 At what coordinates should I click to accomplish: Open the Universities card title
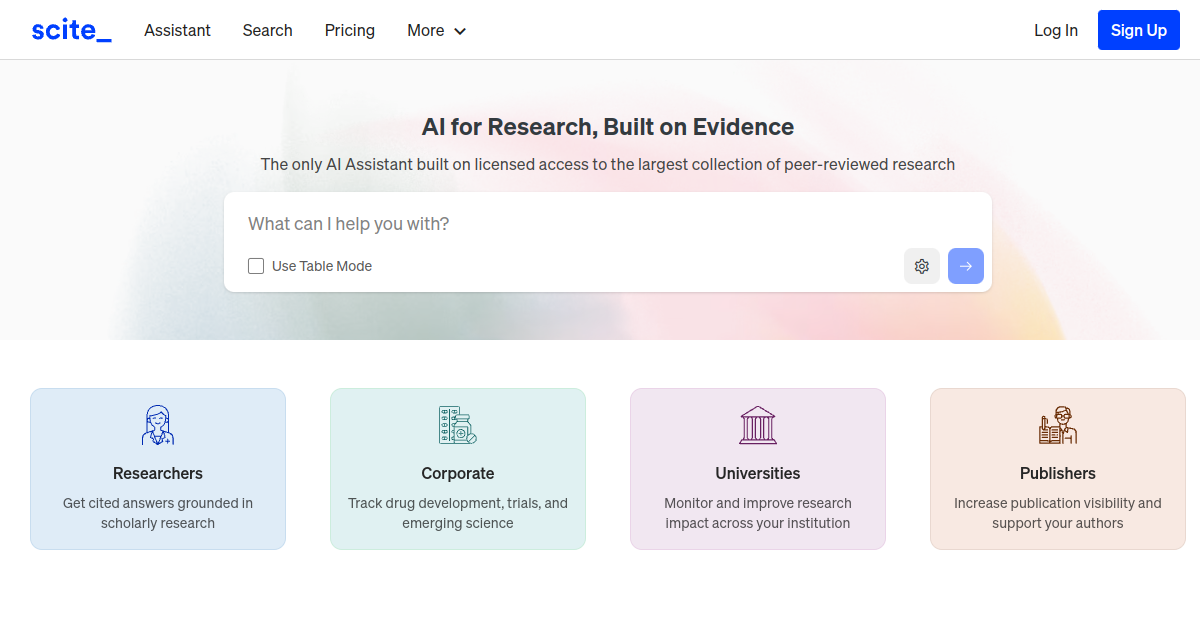758,473
